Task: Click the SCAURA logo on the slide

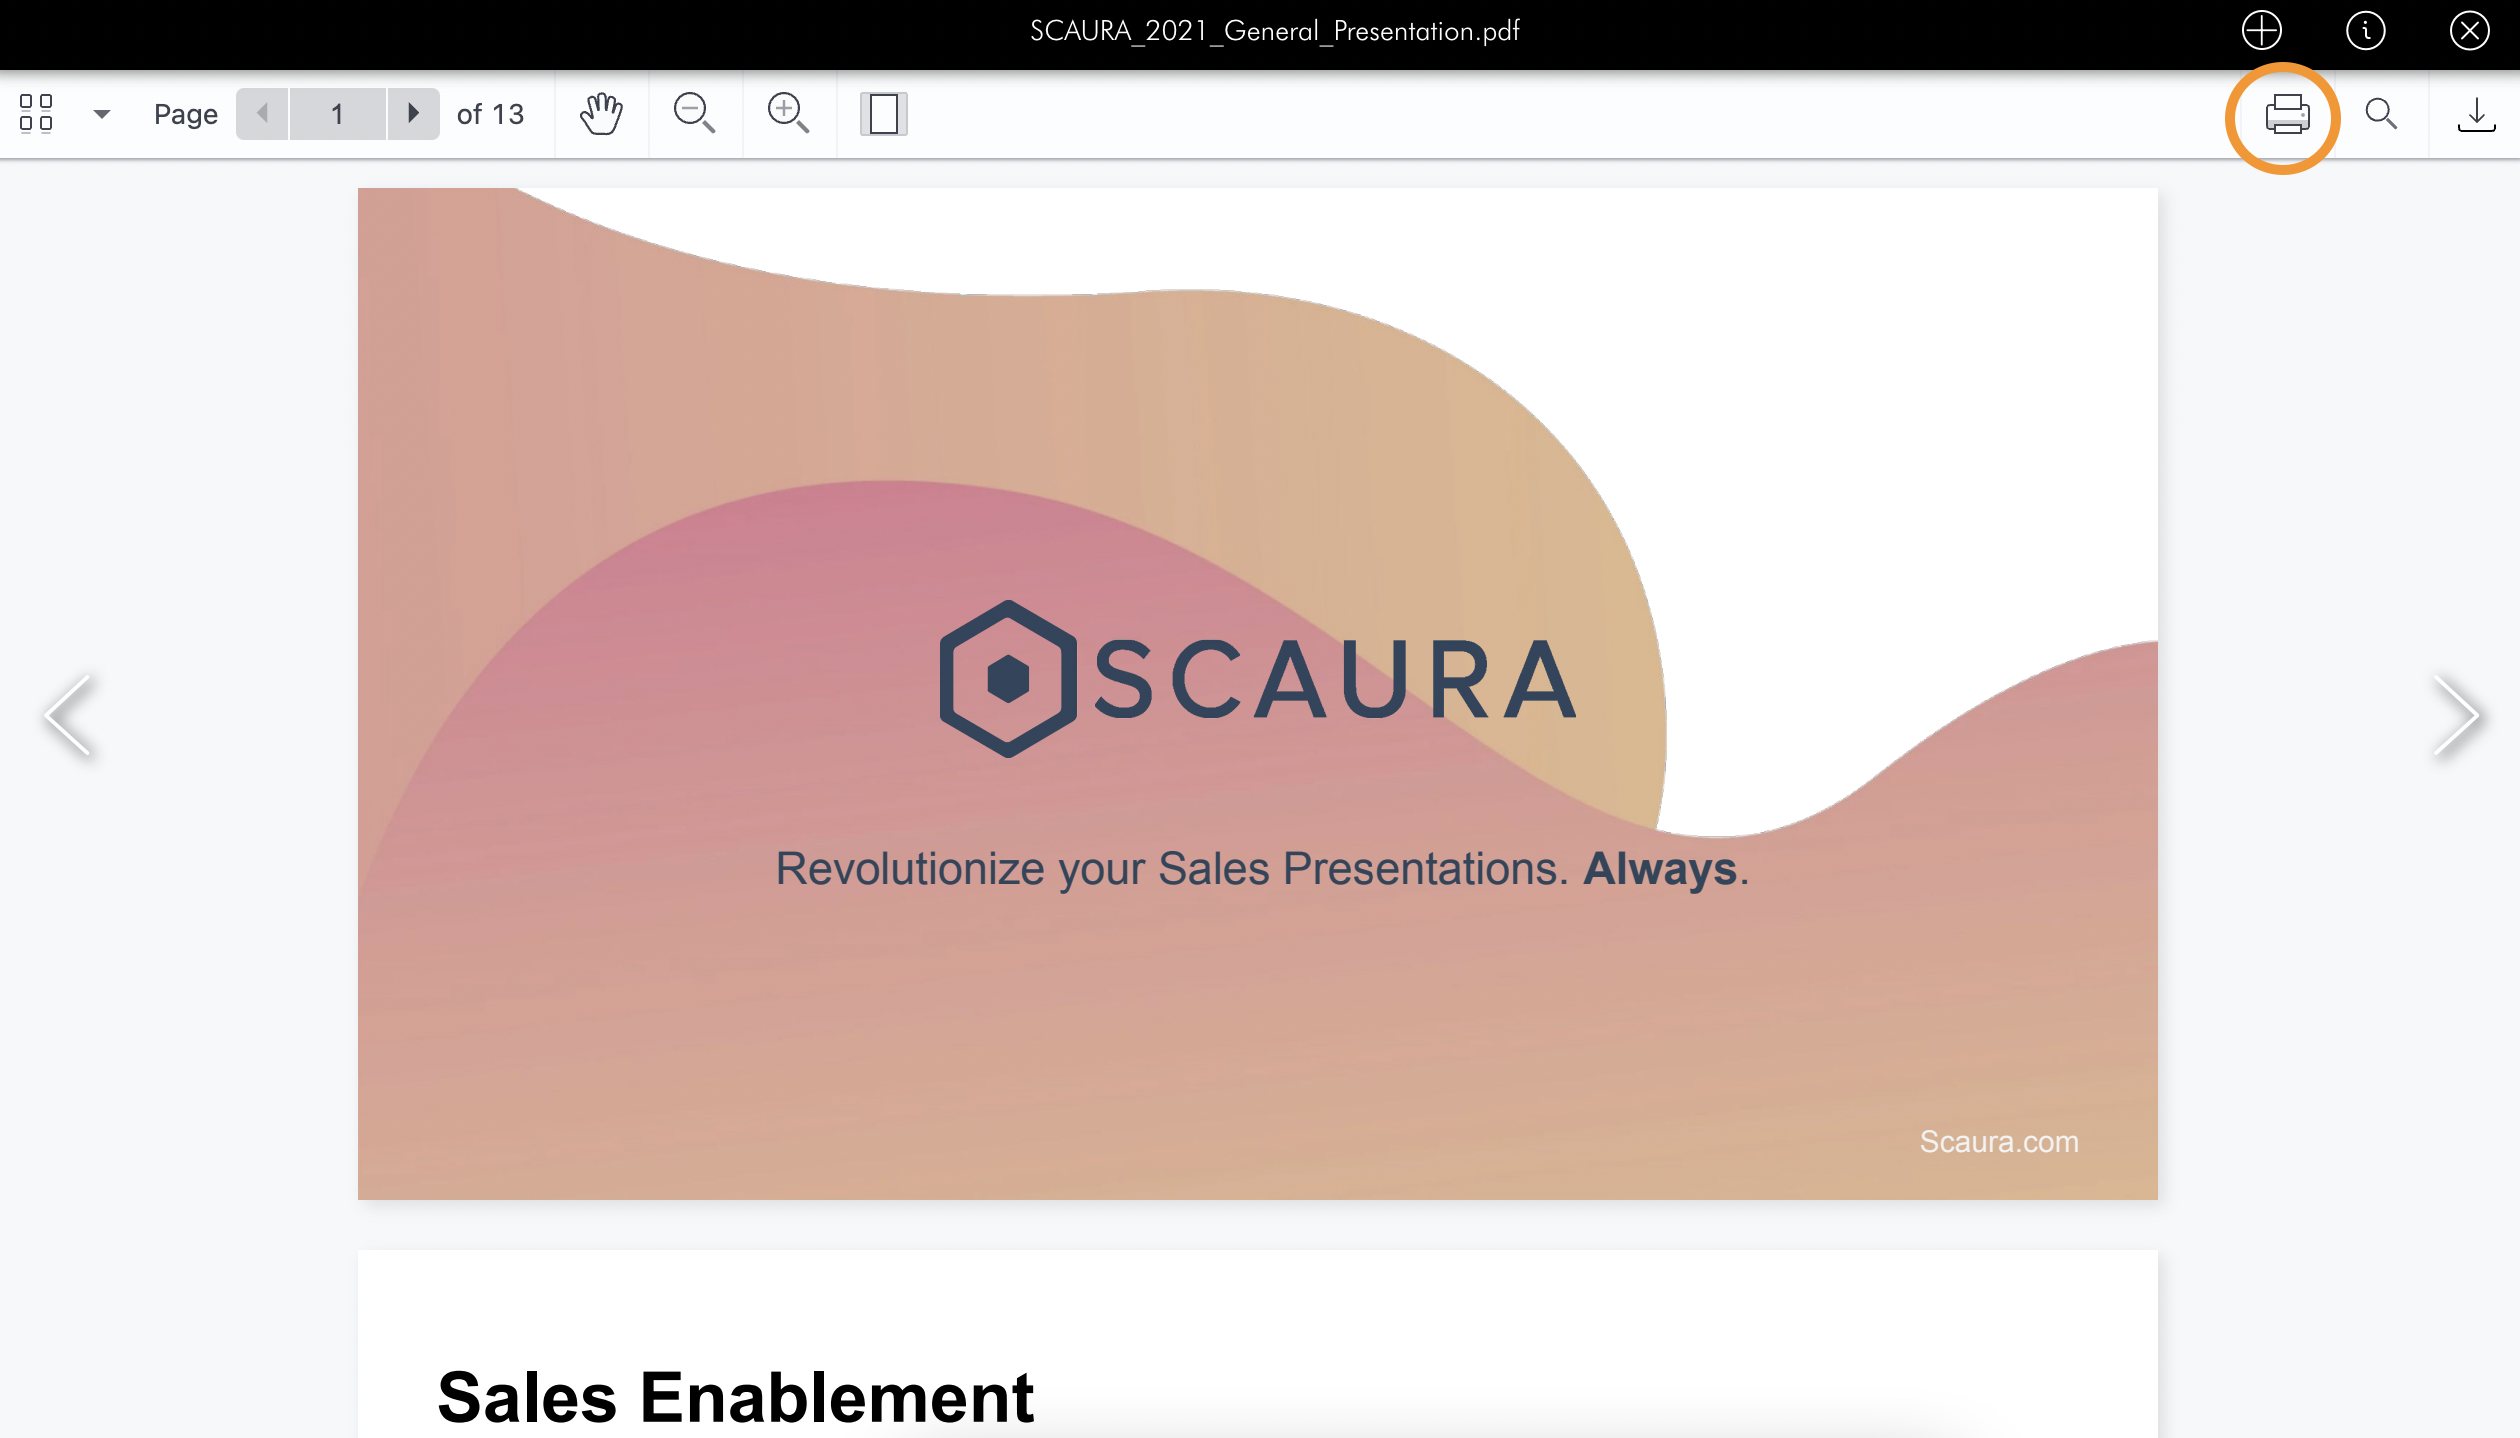Action: 1258,679
